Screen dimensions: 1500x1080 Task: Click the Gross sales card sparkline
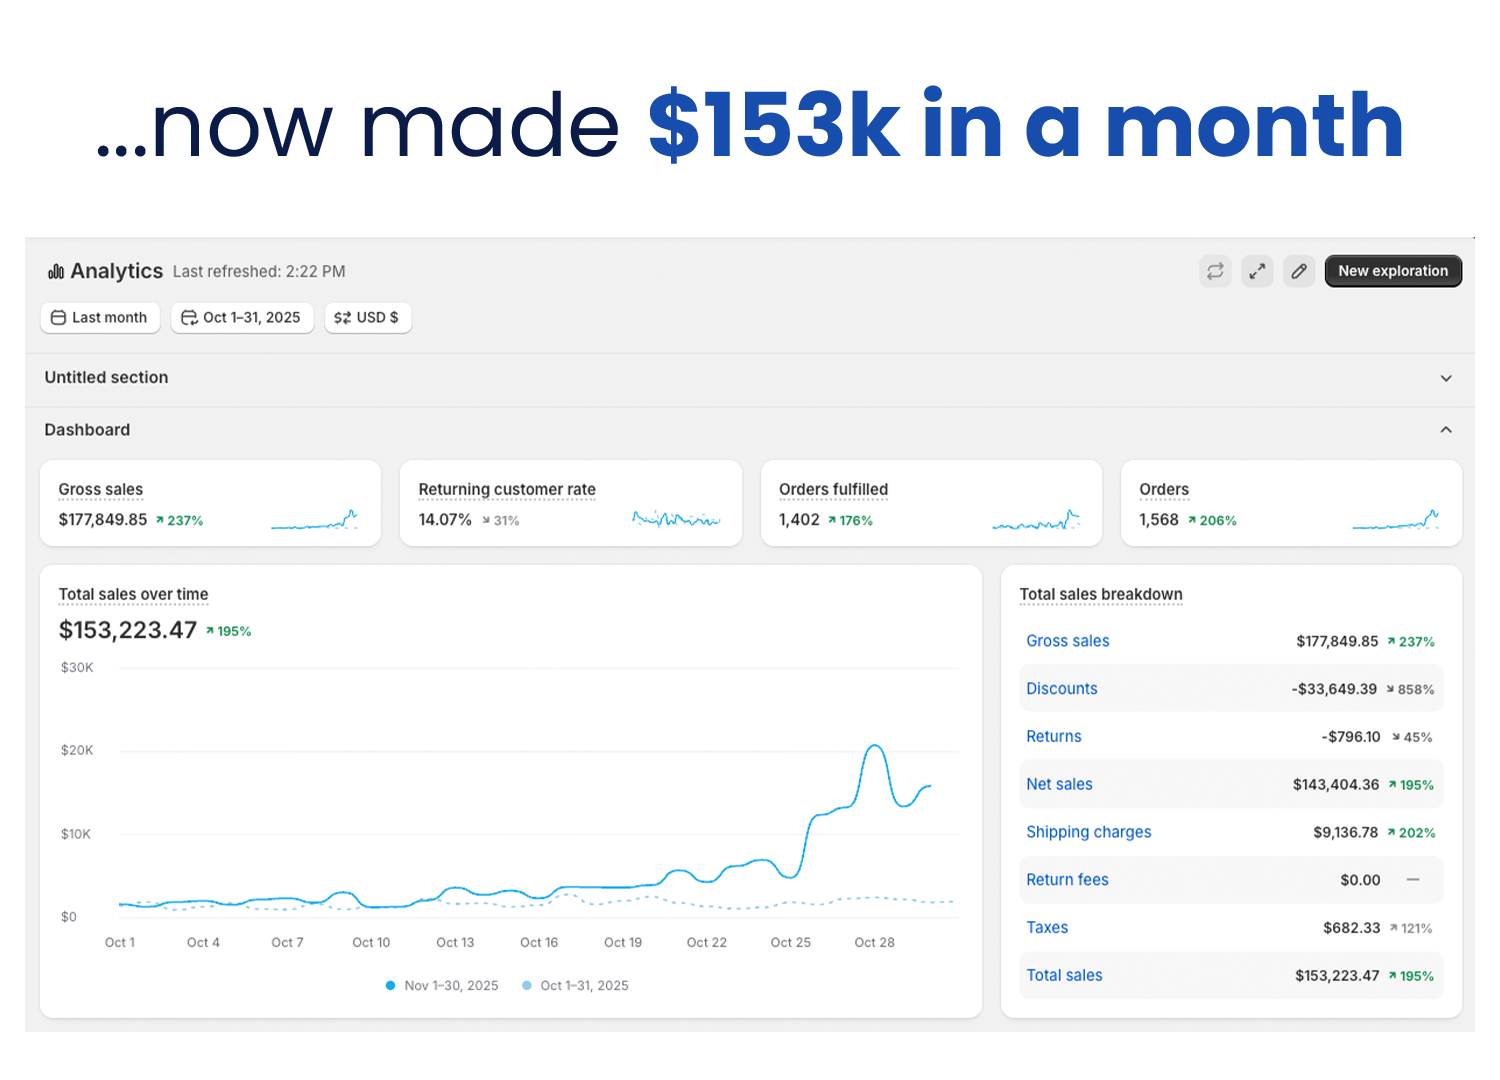[314, 519]
